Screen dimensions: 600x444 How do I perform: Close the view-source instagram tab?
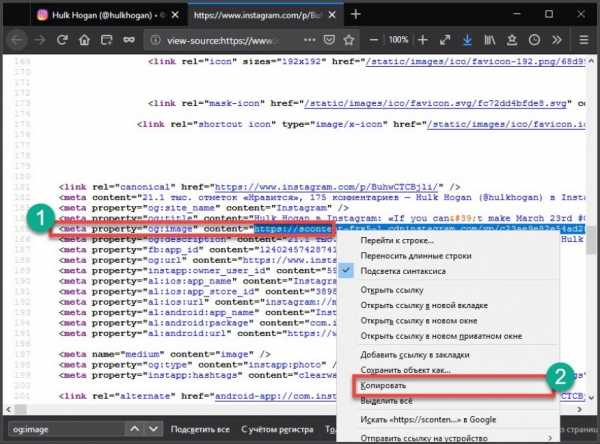tap(332, 15)
